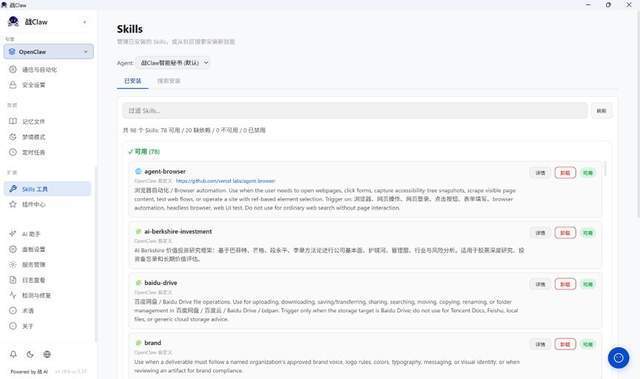Expand the small arrow next to the Claw title

pyautogui.click(x=84, y=22)
